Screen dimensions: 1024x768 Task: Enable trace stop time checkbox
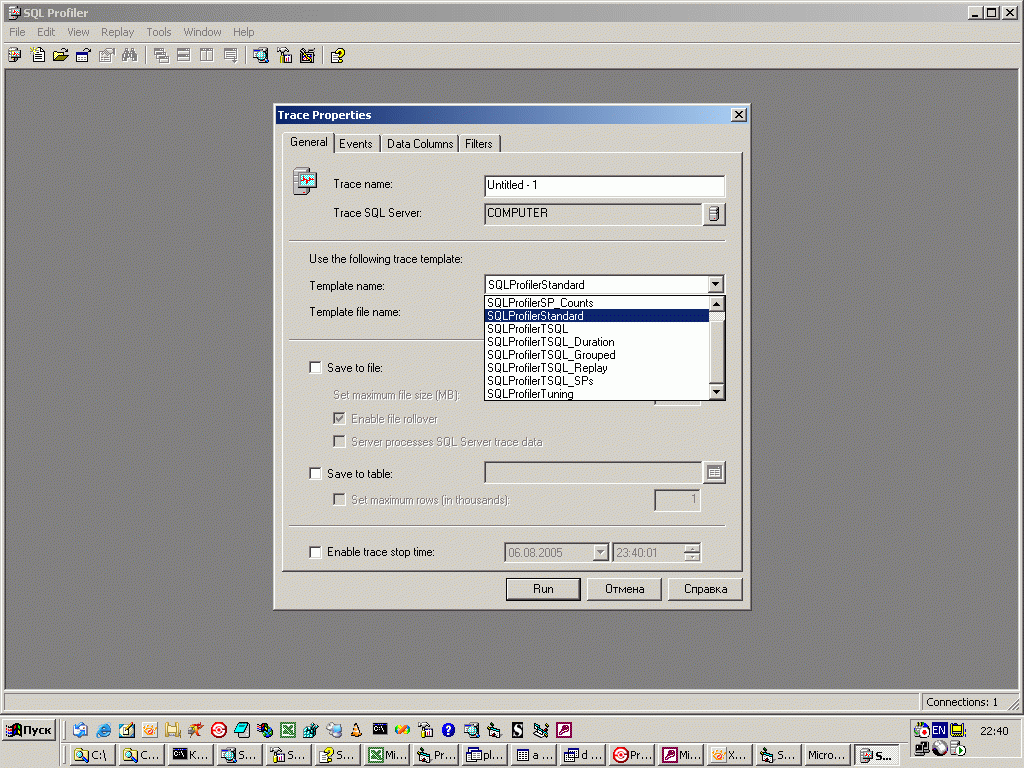point(315,552)
